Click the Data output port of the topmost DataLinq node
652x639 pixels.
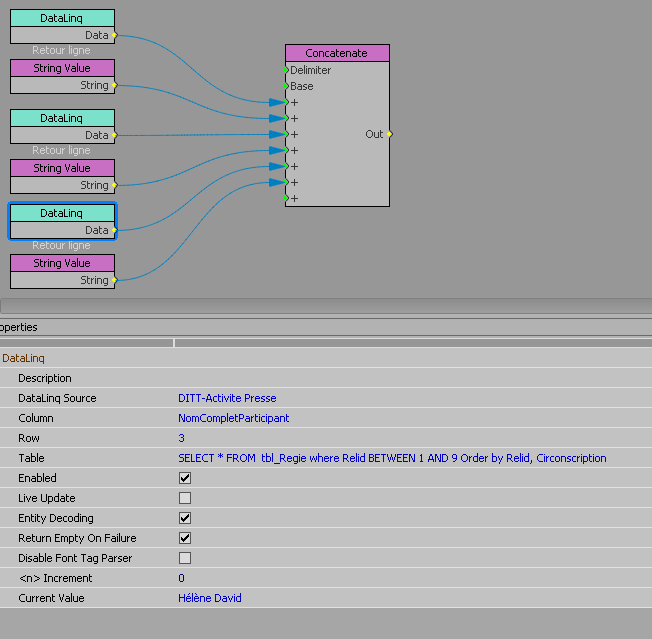pos(115,35)
